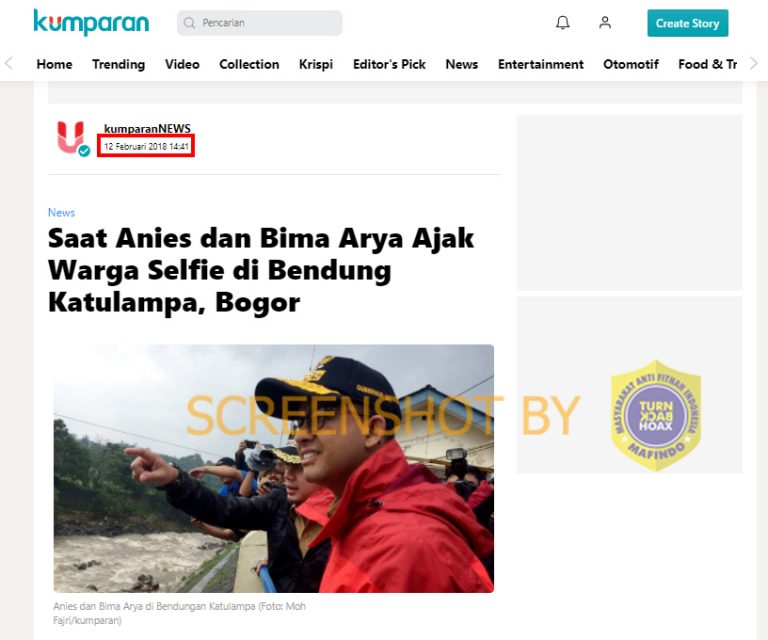Open the notifications bell icon
The height and width of the screenshot is (640, 768).
[x=563, y=23]
